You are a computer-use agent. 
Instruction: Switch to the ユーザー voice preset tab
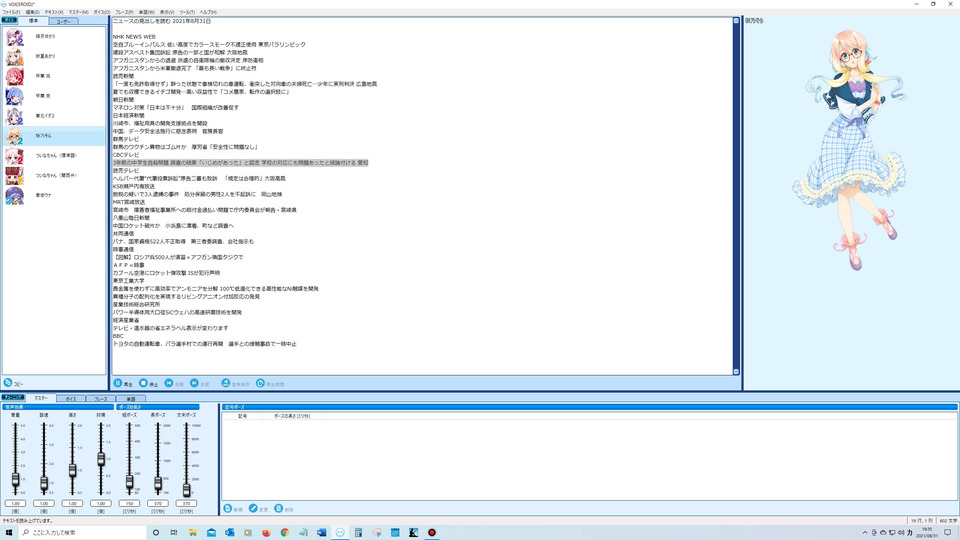click(63, 21)
